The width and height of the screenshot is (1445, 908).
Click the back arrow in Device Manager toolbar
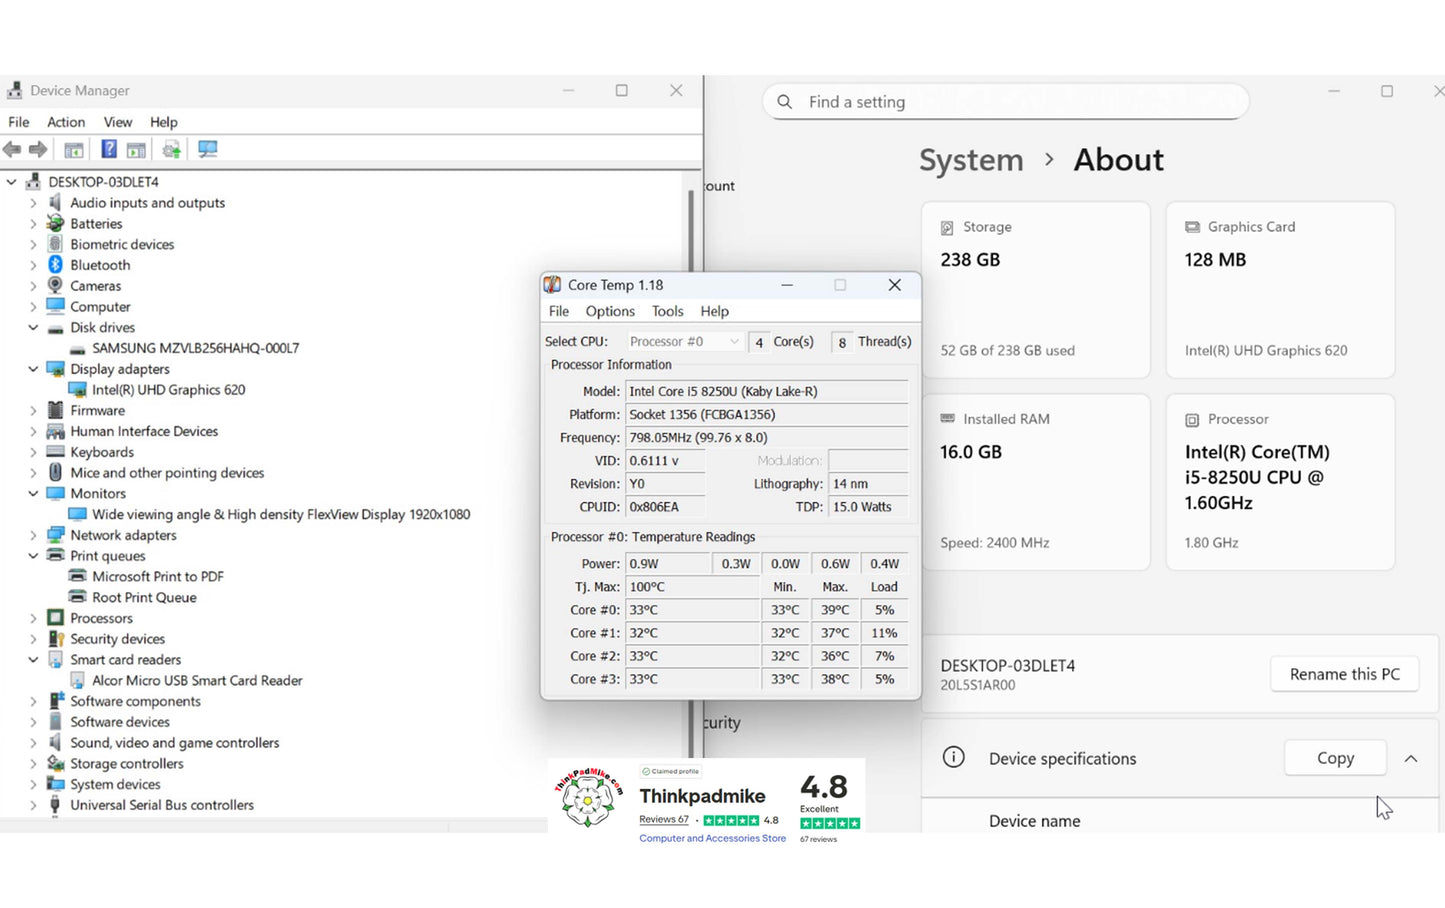click(x=12, y=149)
